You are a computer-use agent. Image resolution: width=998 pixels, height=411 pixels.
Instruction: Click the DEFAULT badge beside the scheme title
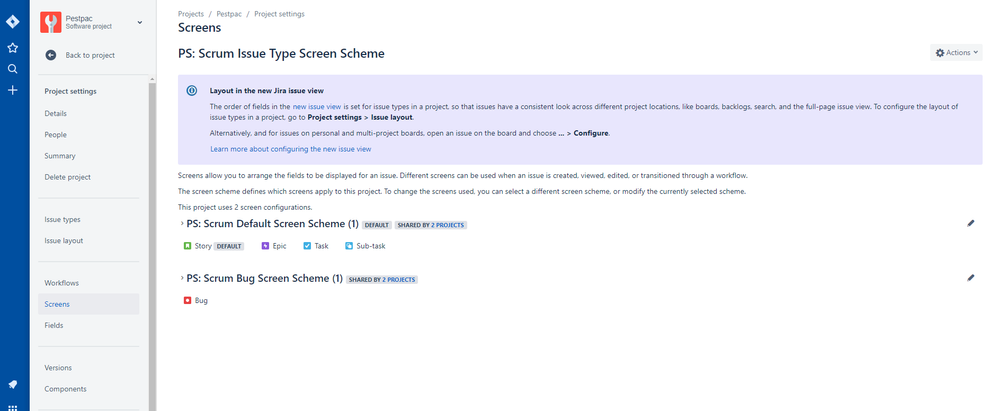pos(376,225)
